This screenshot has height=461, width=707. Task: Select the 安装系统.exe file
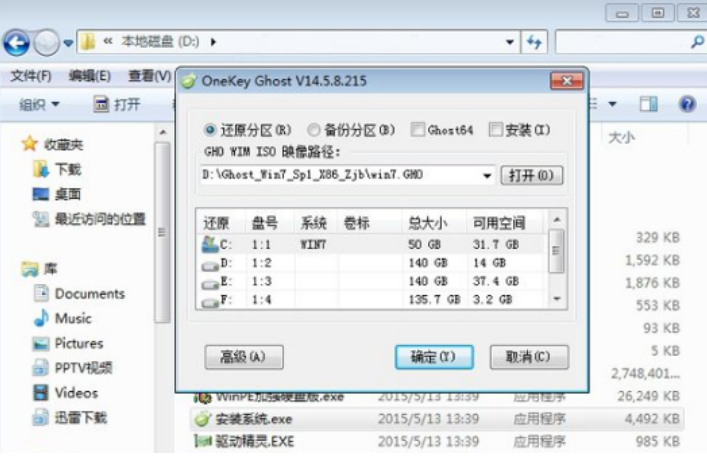coord(254,418)
